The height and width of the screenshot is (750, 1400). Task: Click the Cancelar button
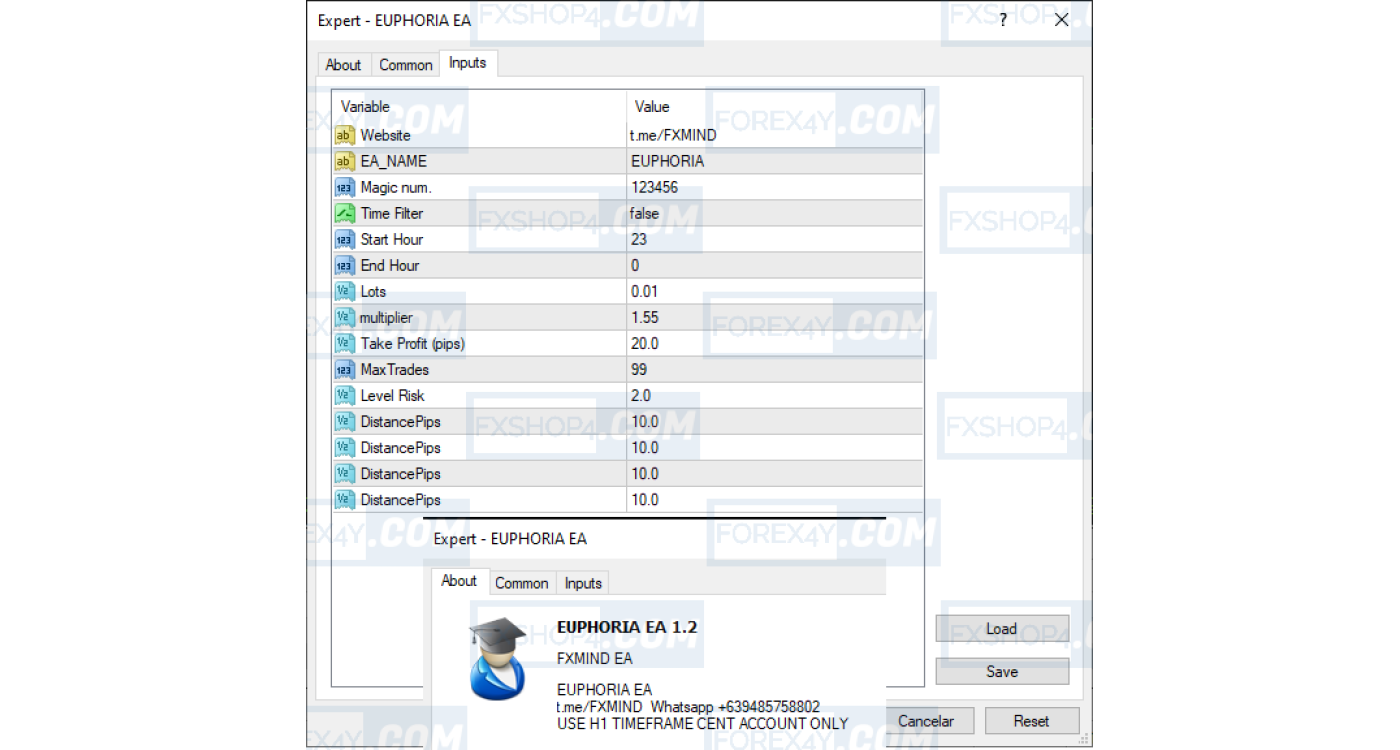(925, 721)
